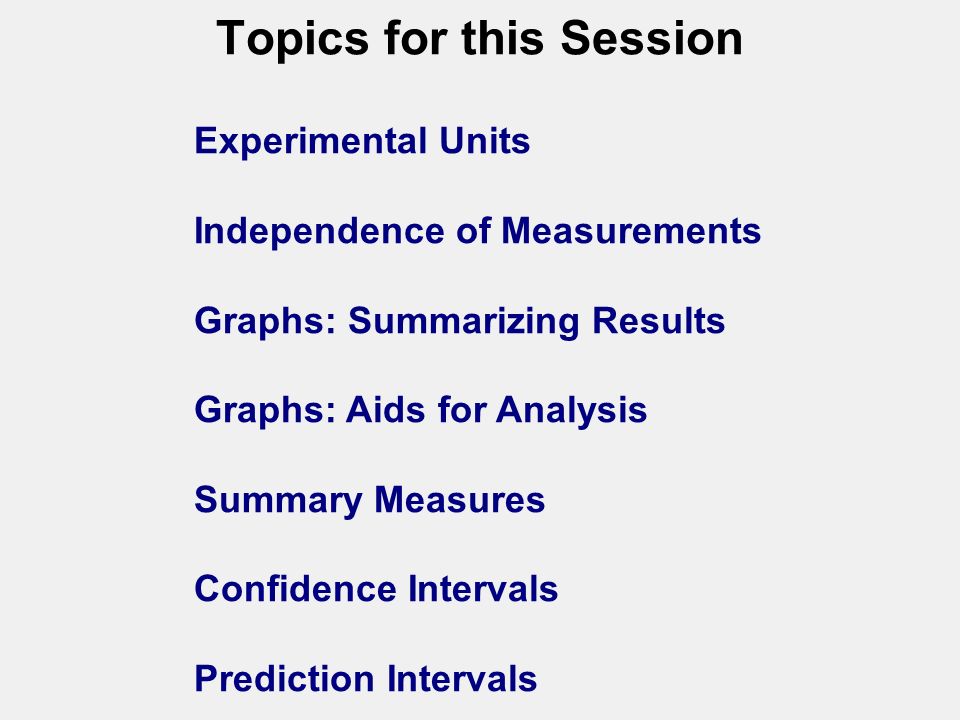Click the word 'Units'
Image resolution: width=960 pixels, height=720 pixels.
(x=484, y=141)
